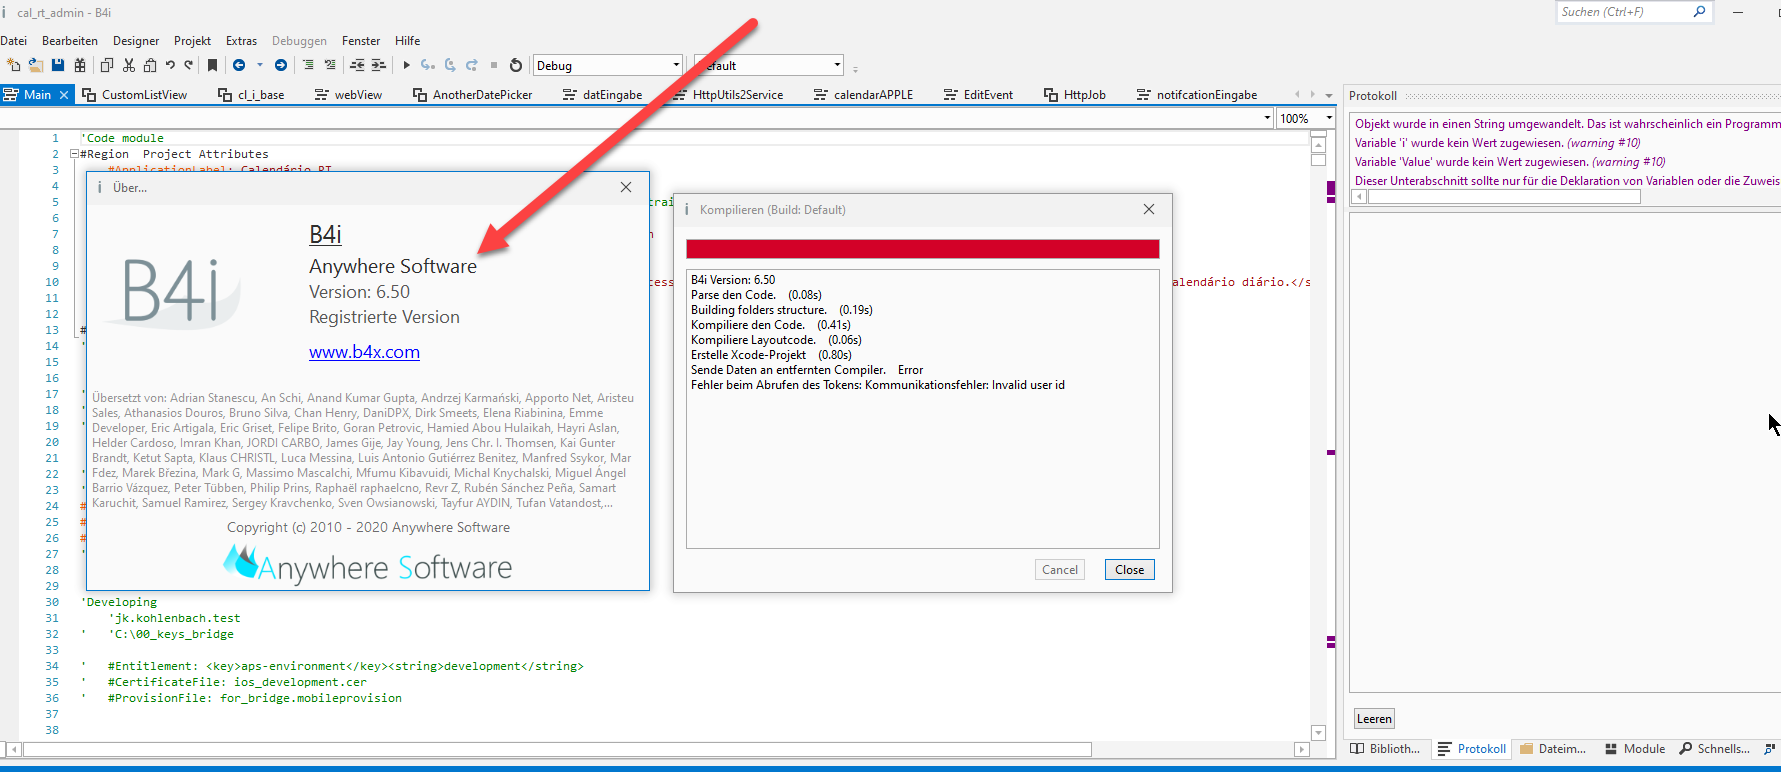Click the step-out debug arrow icon

point(472,65)
